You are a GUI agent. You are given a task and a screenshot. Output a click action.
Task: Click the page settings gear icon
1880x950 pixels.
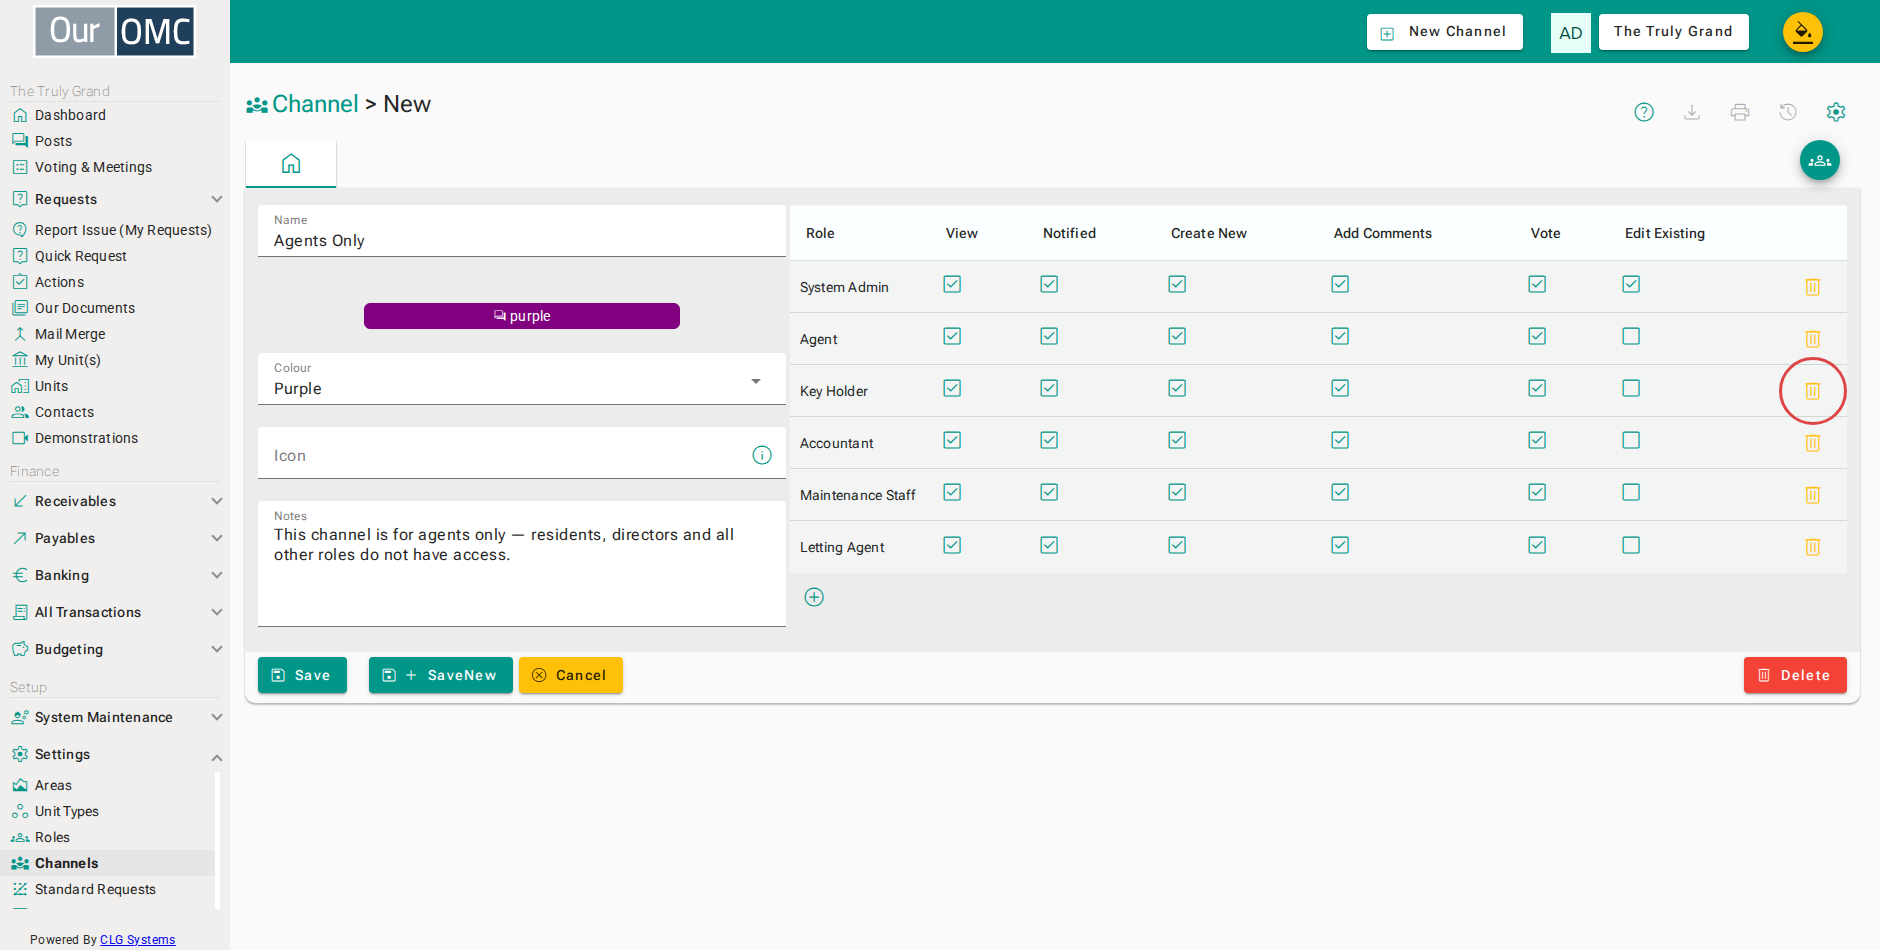pos(1836,112)
